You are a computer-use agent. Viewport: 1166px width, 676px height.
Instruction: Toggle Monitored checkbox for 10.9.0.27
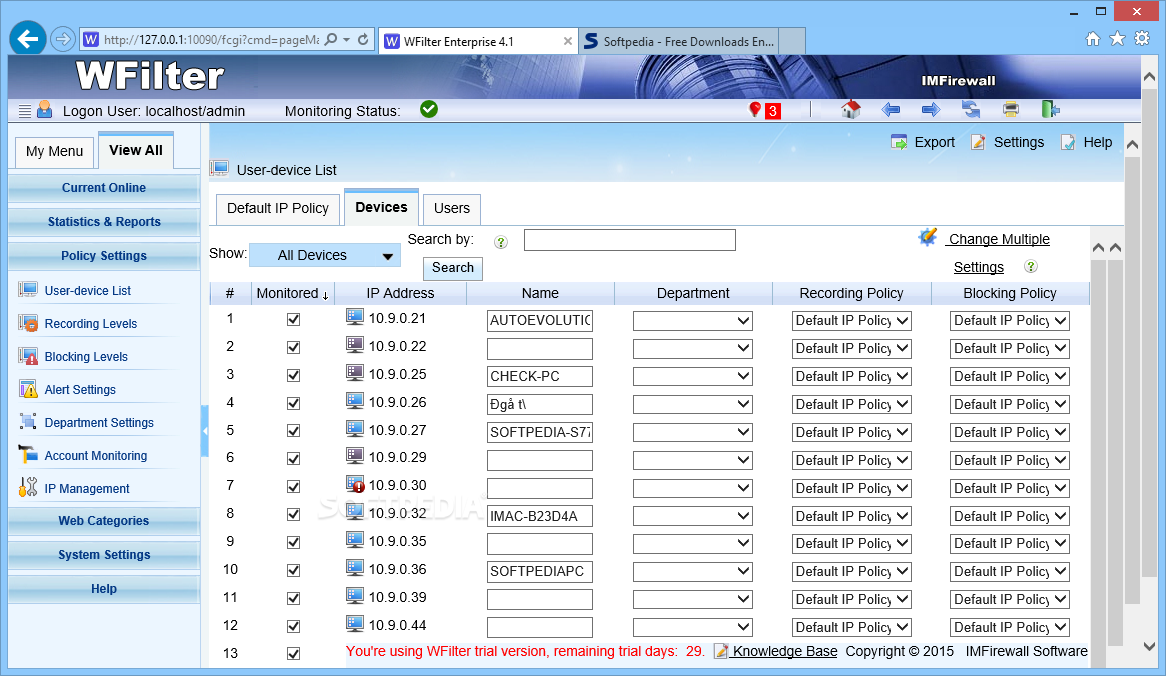tap(294, 431)
